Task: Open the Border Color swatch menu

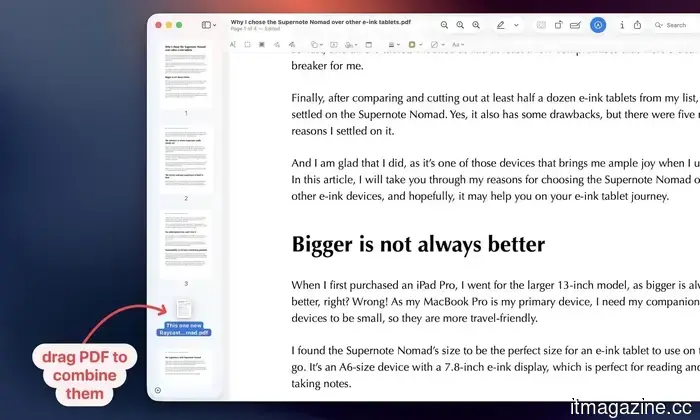Action: coord(415,45)
